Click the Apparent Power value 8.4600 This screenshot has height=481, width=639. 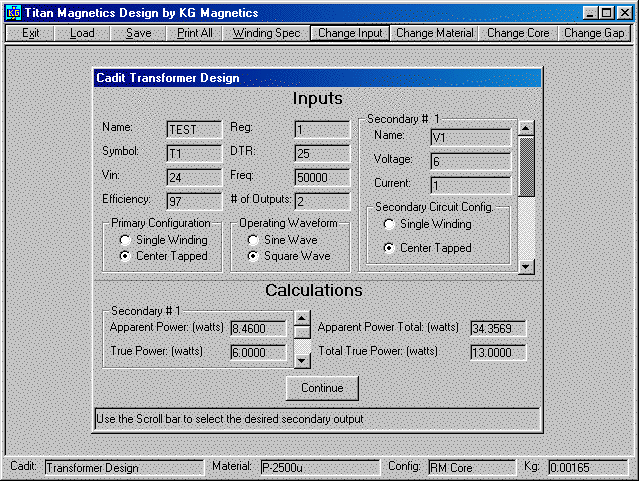[x=259, y=329]
